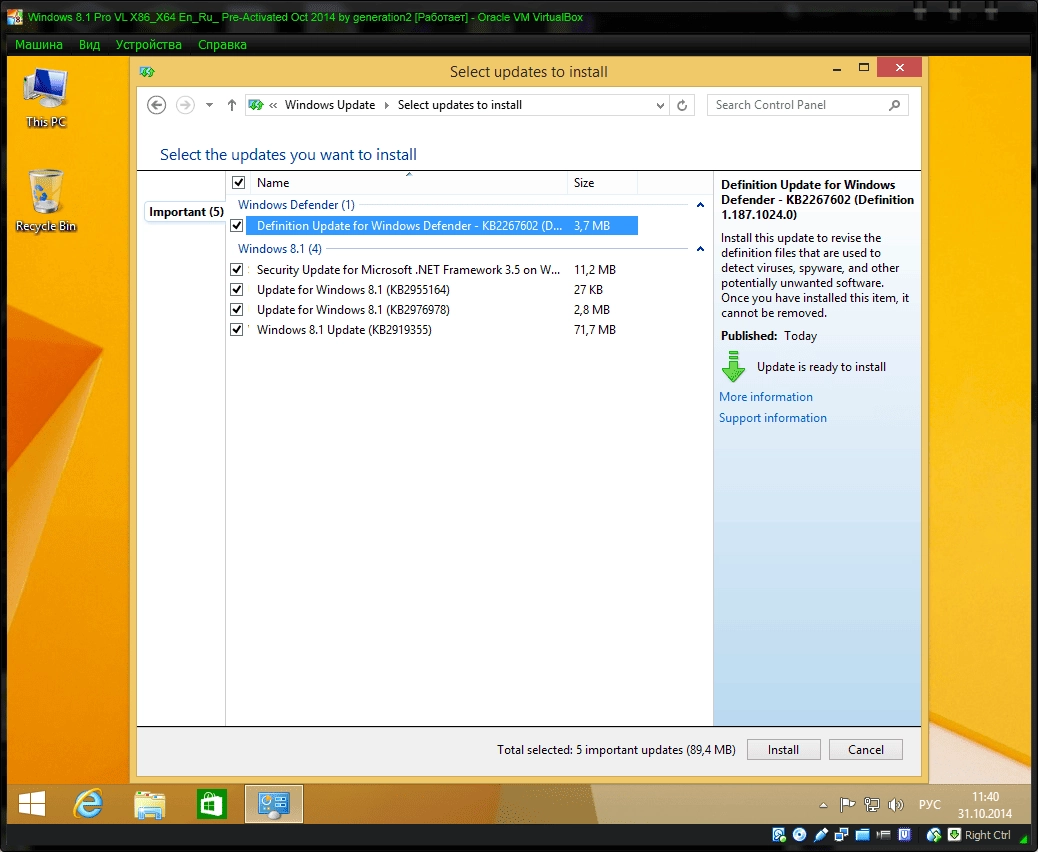
Task: Uncheck Windows 8.1 Update KB2919355
Action: coord(236,329)
